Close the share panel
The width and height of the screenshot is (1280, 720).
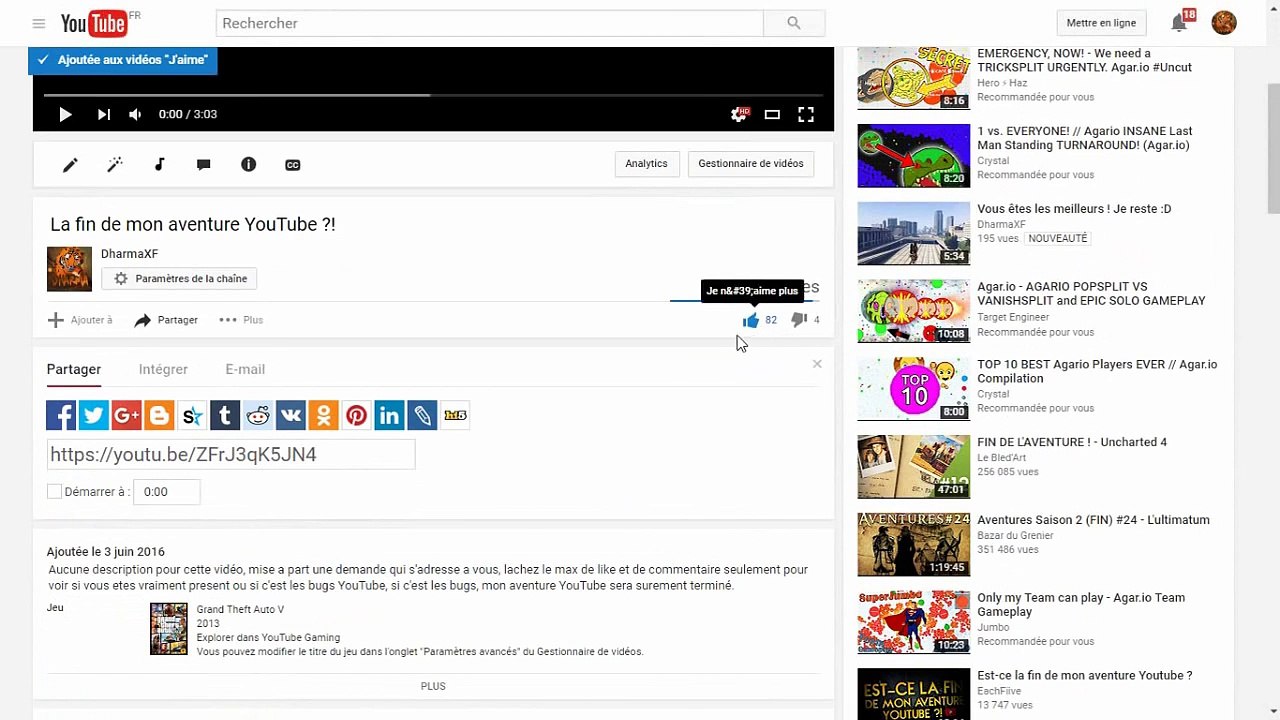(817, 364)
